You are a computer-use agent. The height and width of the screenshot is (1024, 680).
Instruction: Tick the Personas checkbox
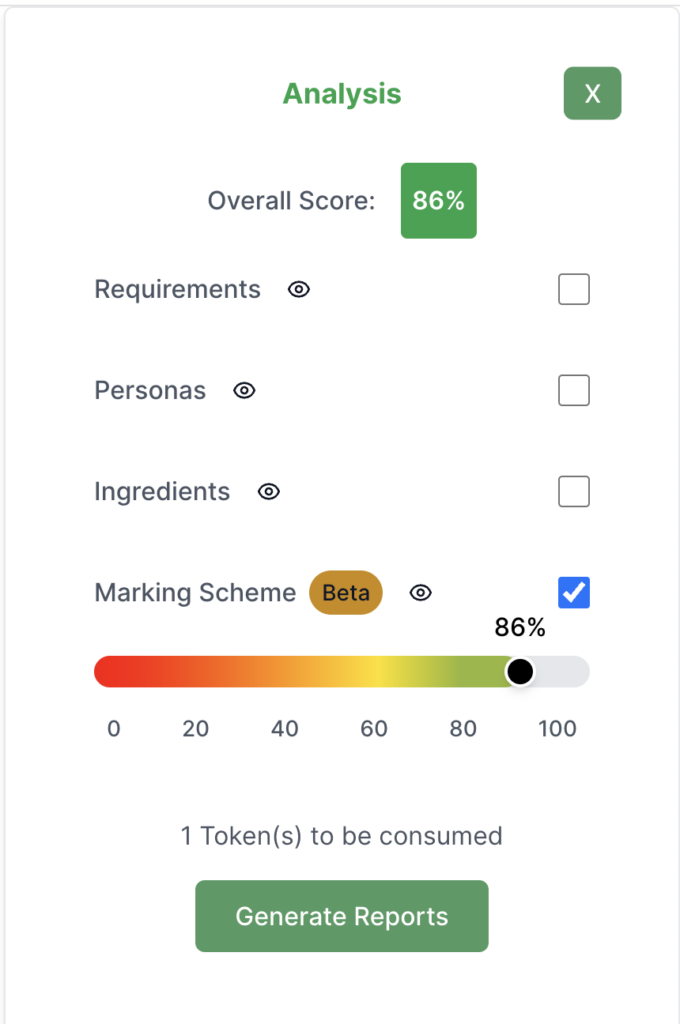pyautogui.click(x=573, y=391)
